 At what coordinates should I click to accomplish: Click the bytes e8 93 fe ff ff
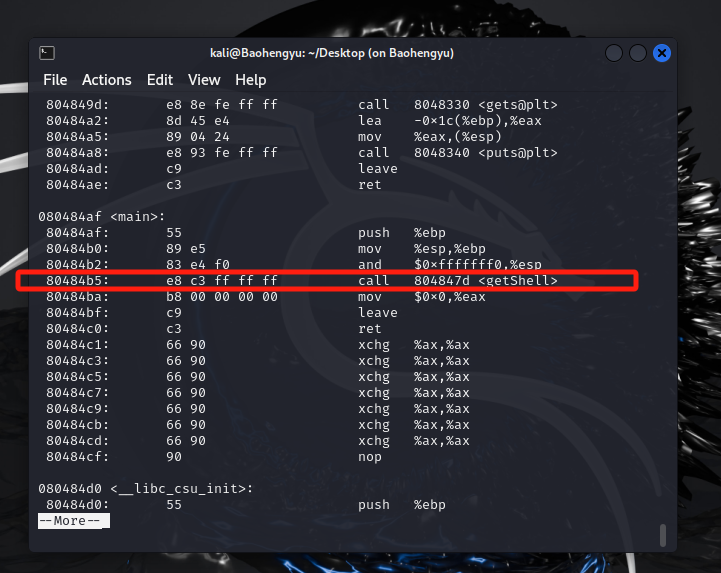tap(222, 153)
